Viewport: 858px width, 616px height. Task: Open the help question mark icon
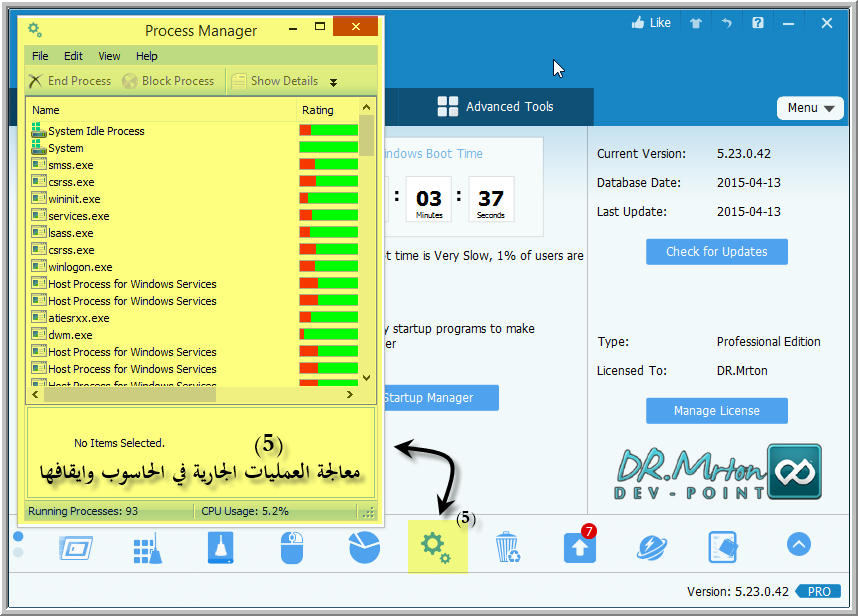click(758, 23)
